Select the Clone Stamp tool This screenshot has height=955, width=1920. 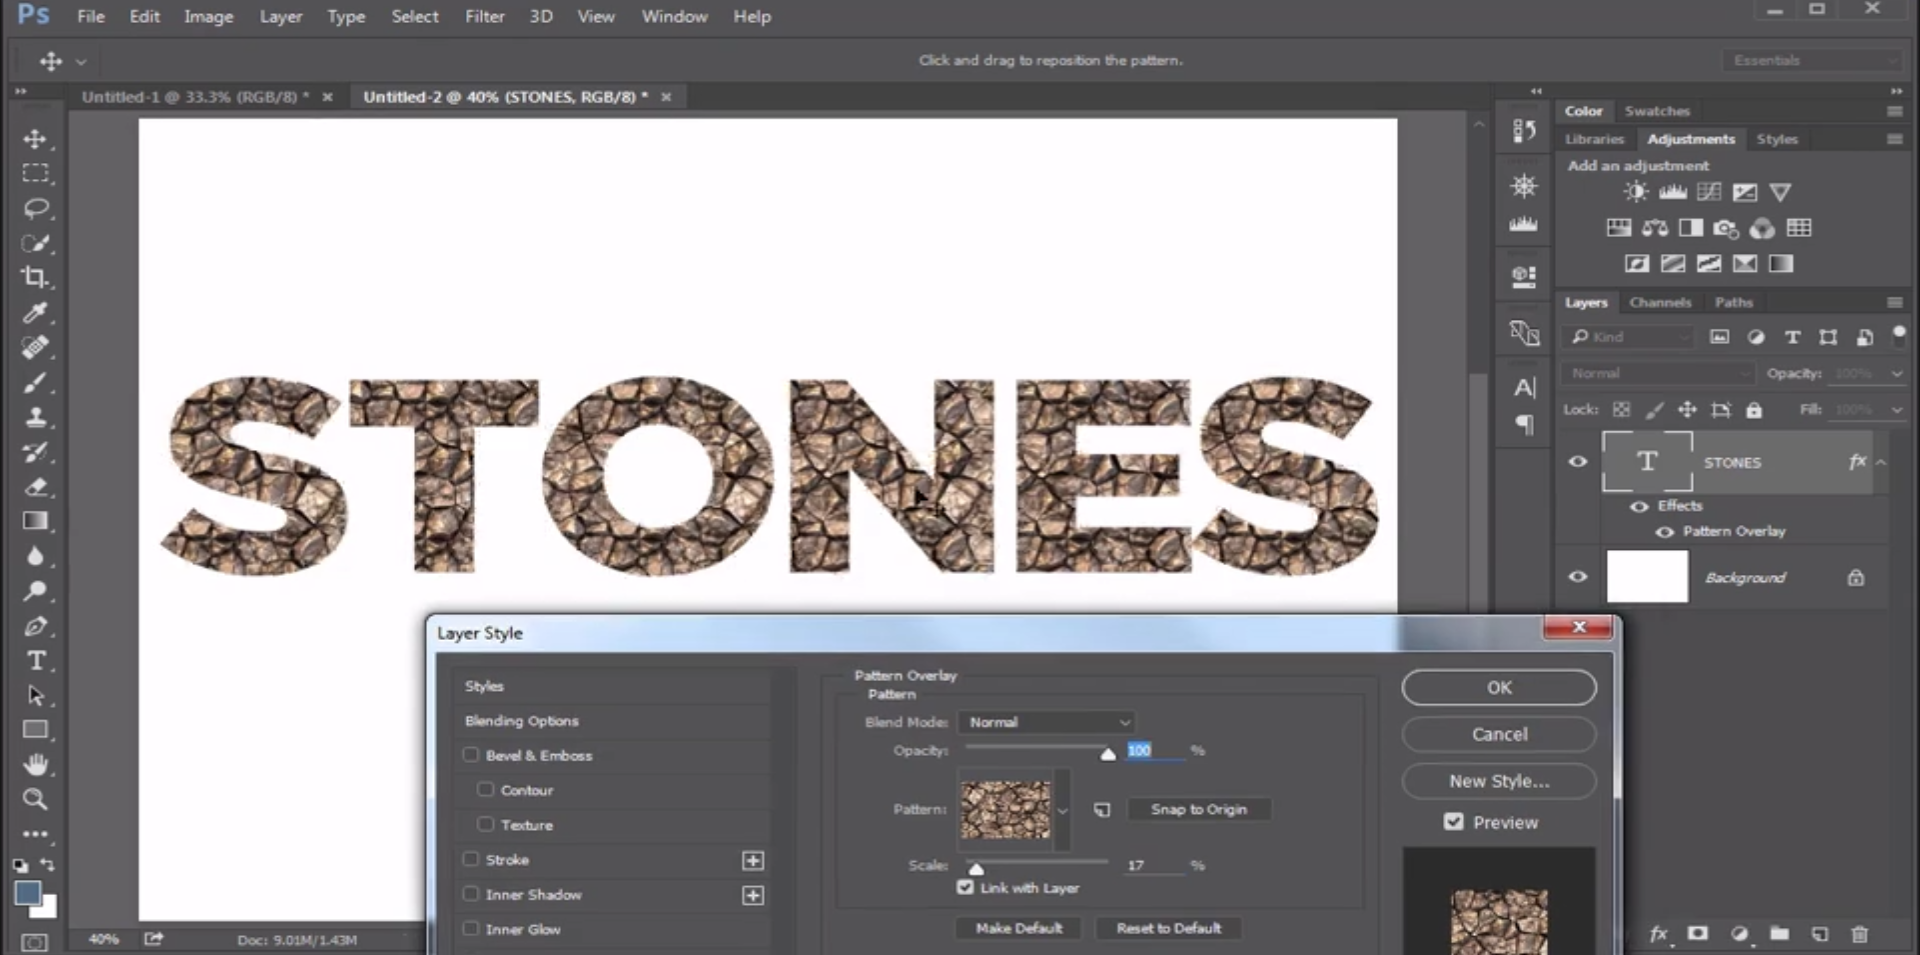[x=35, y=417]
